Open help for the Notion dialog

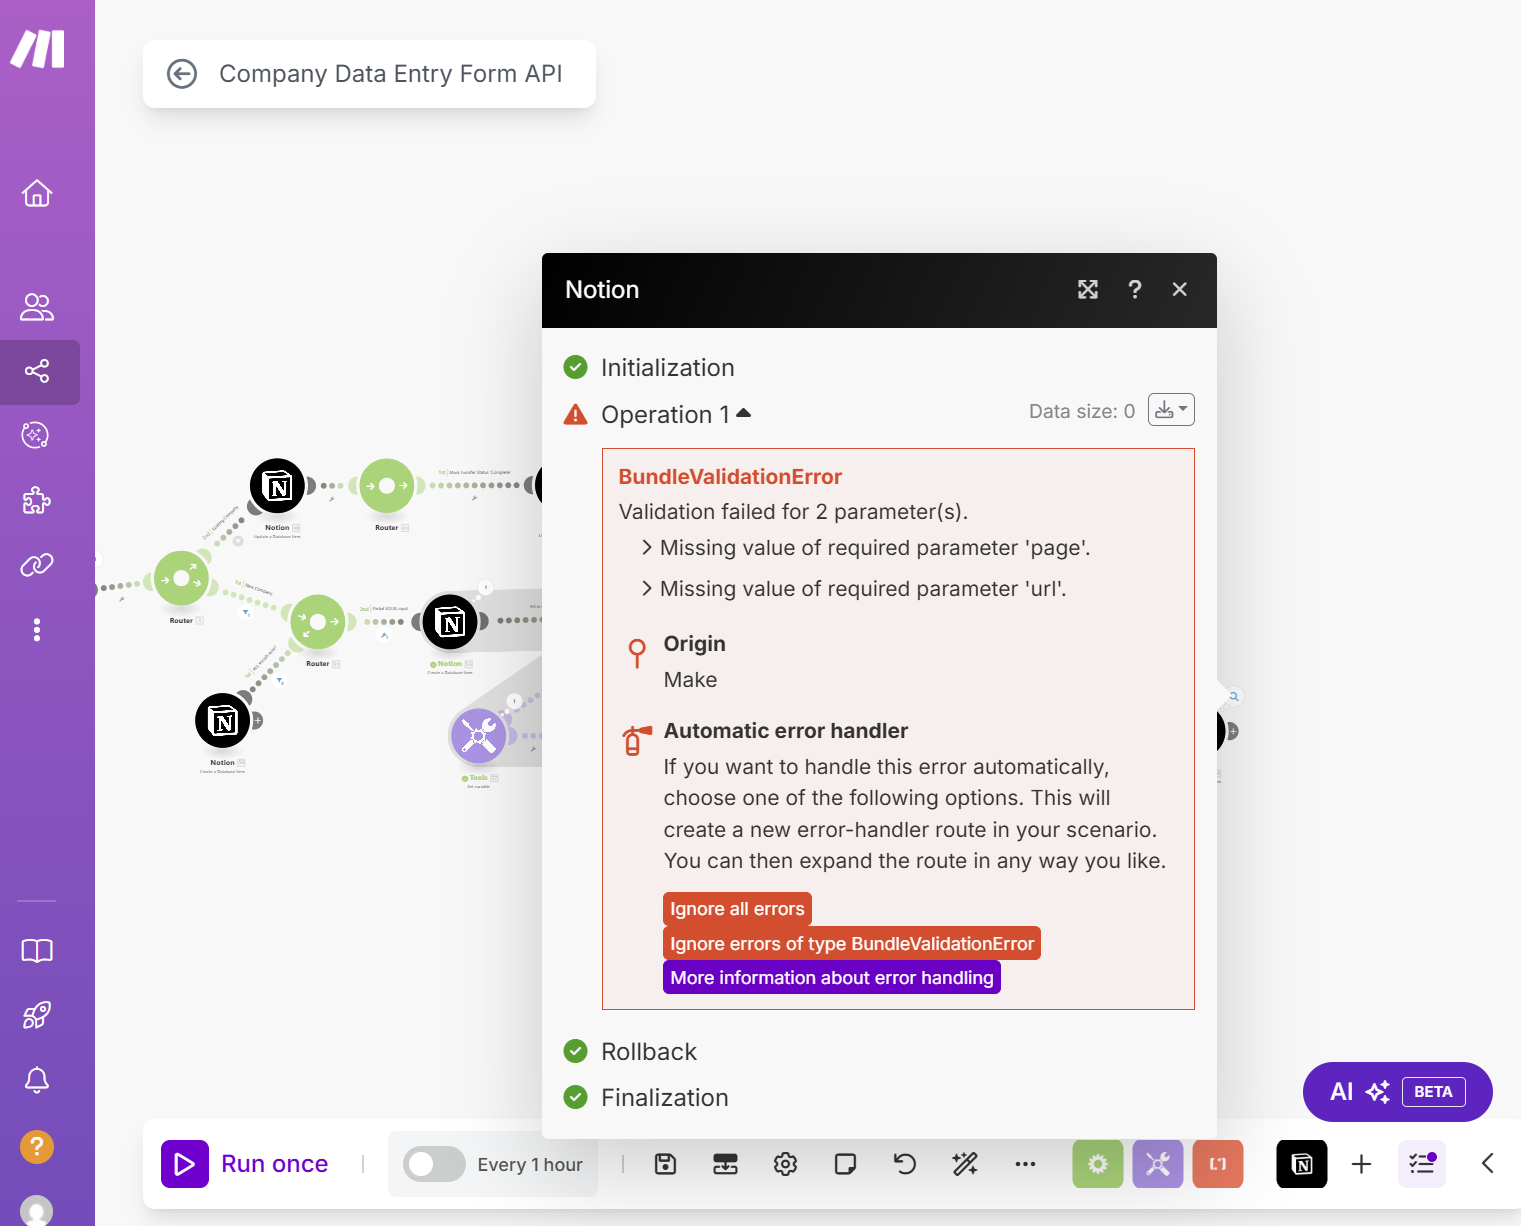pyautogui.click(x=1135, y=290)
